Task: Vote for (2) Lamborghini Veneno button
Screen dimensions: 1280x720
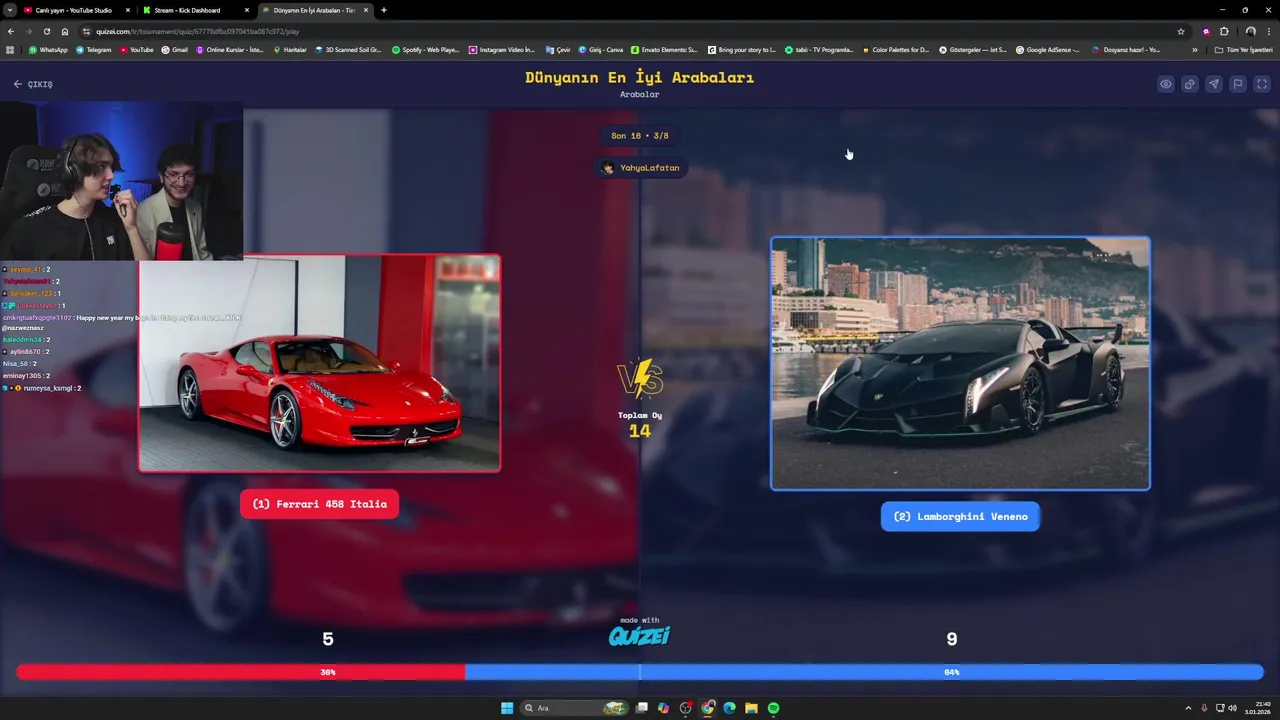Action: pyautogui.click(x=960, y=516)
